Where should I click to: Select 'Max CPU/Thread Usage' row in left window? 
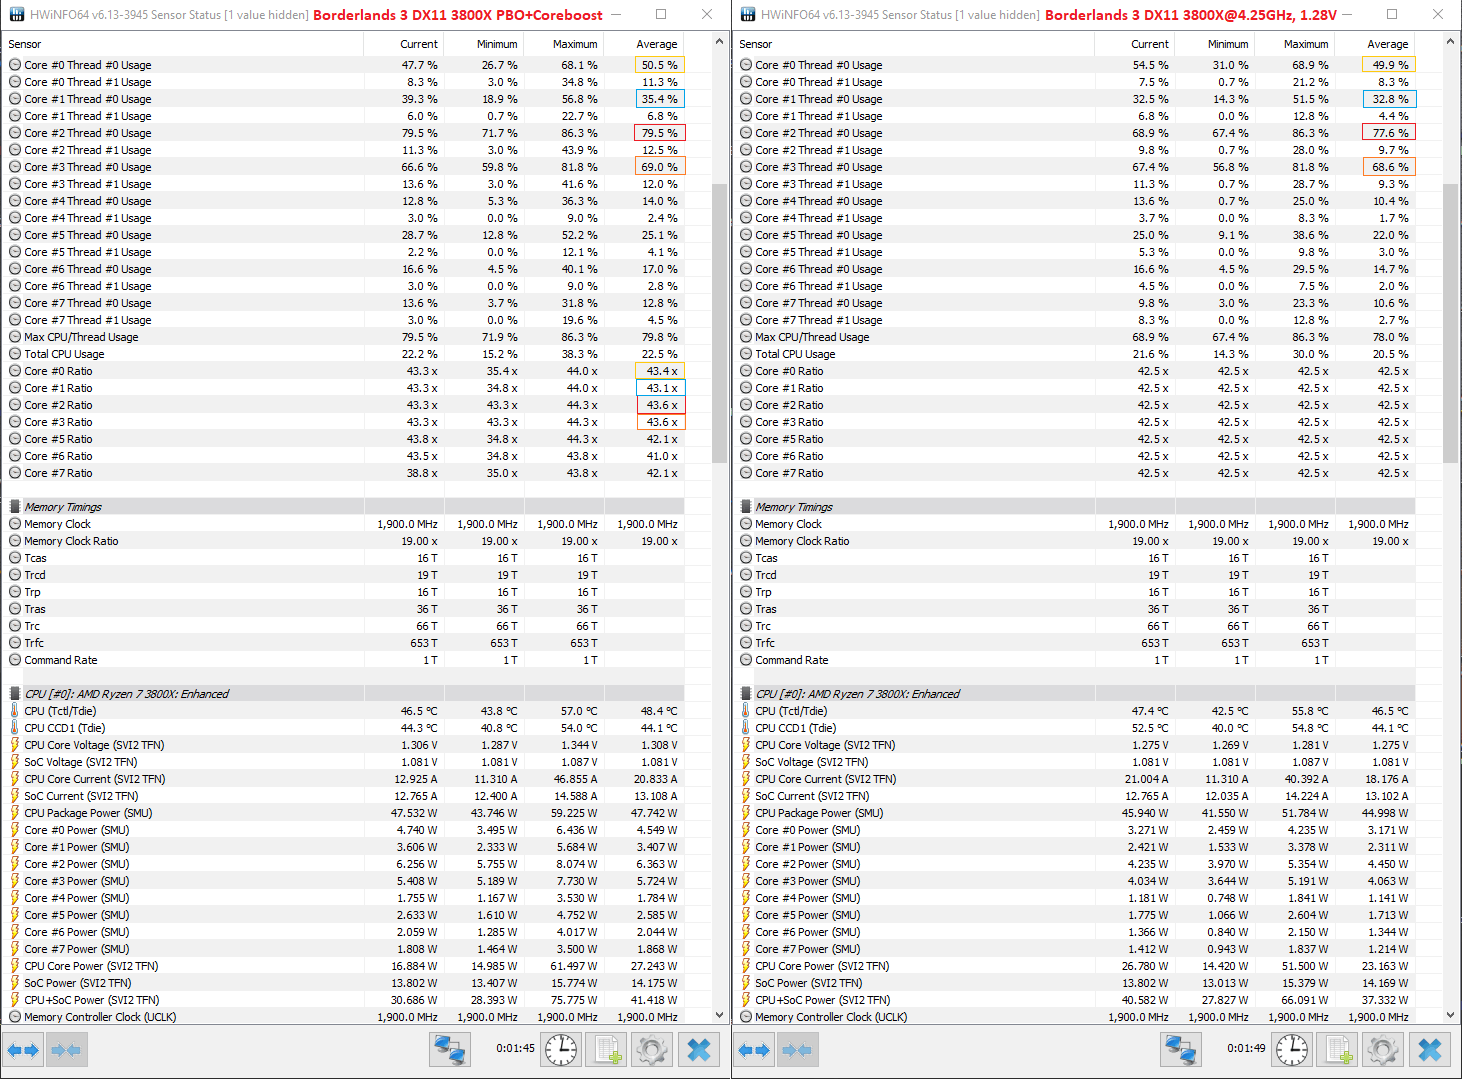coord(344,337)
